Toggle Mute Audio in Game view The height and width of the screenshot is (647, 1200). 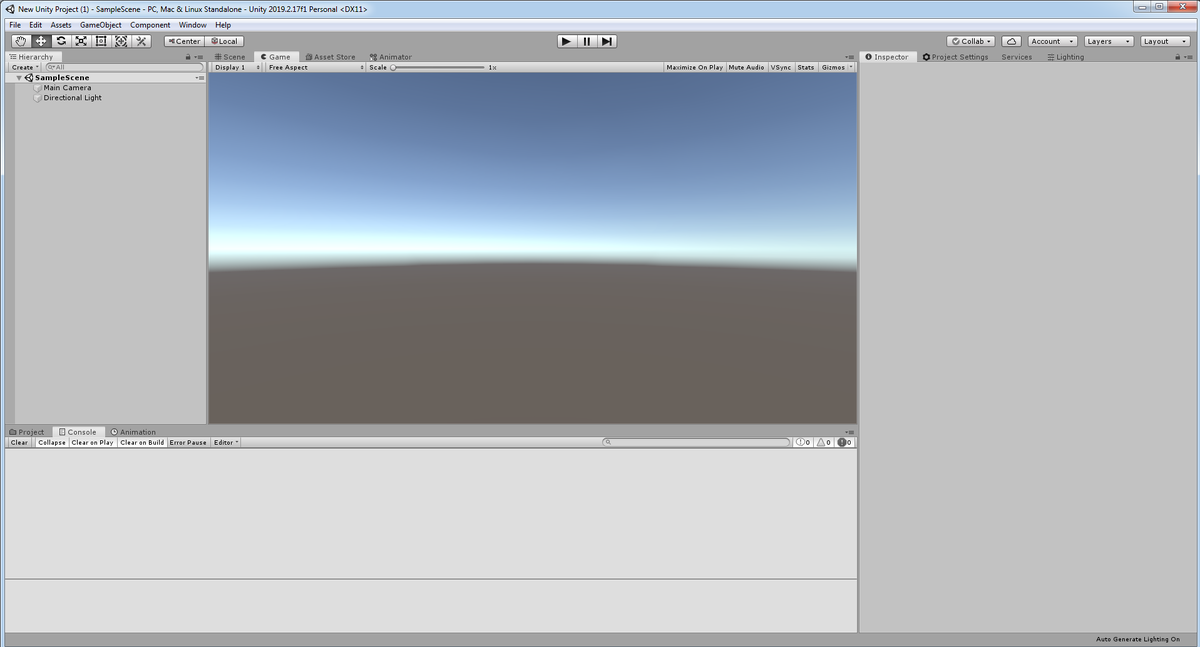tap(746, 67)
